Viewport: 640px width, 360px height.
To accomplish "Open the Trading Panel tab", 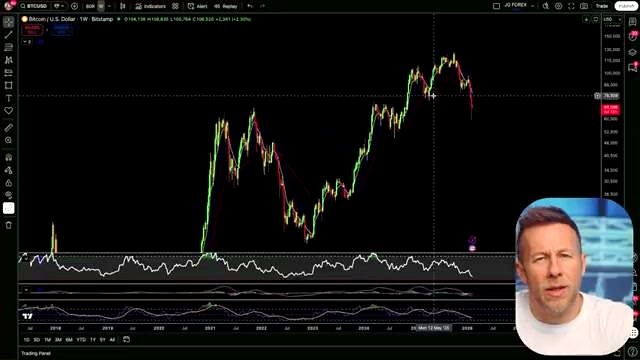I will [x=36, y=353].
